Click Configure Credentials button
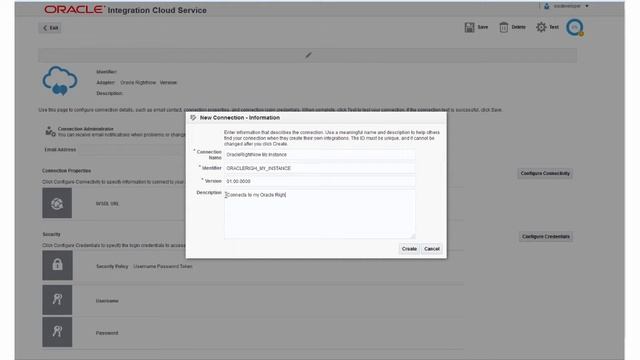 546,237
